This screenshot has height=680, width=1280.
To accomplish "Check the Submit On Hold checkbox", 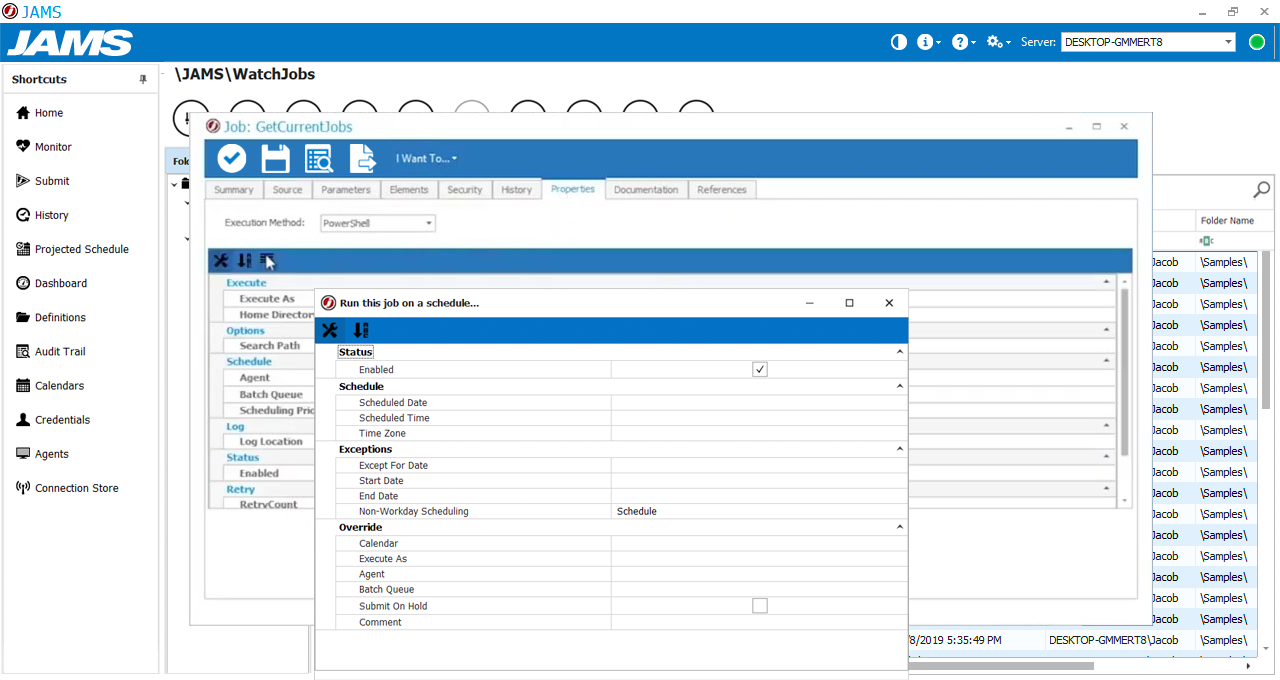I will pos(760,605).
